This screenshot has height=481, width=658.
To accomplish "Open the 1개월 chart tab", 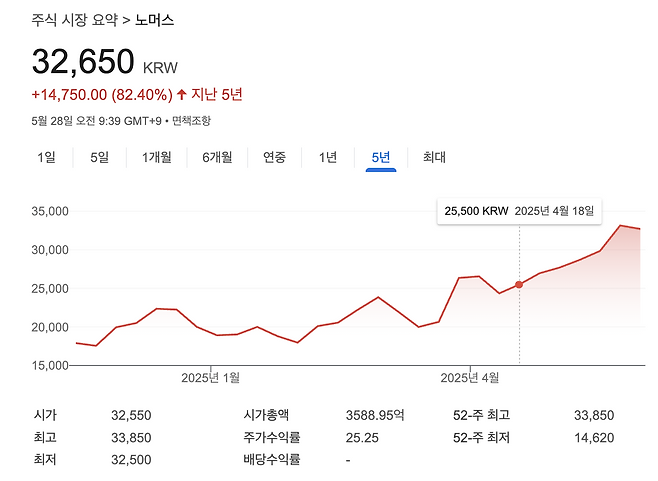I will click(157, 157).
